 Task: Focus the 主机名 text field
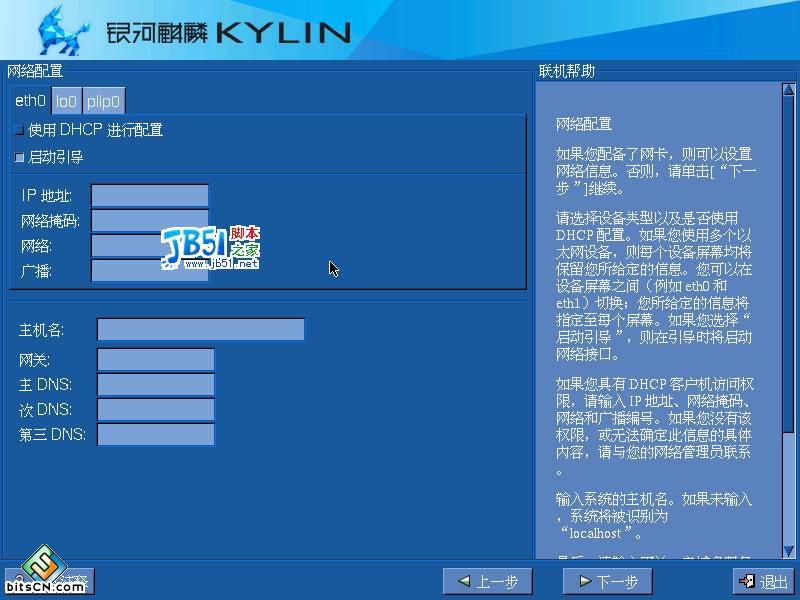point(201,330)
